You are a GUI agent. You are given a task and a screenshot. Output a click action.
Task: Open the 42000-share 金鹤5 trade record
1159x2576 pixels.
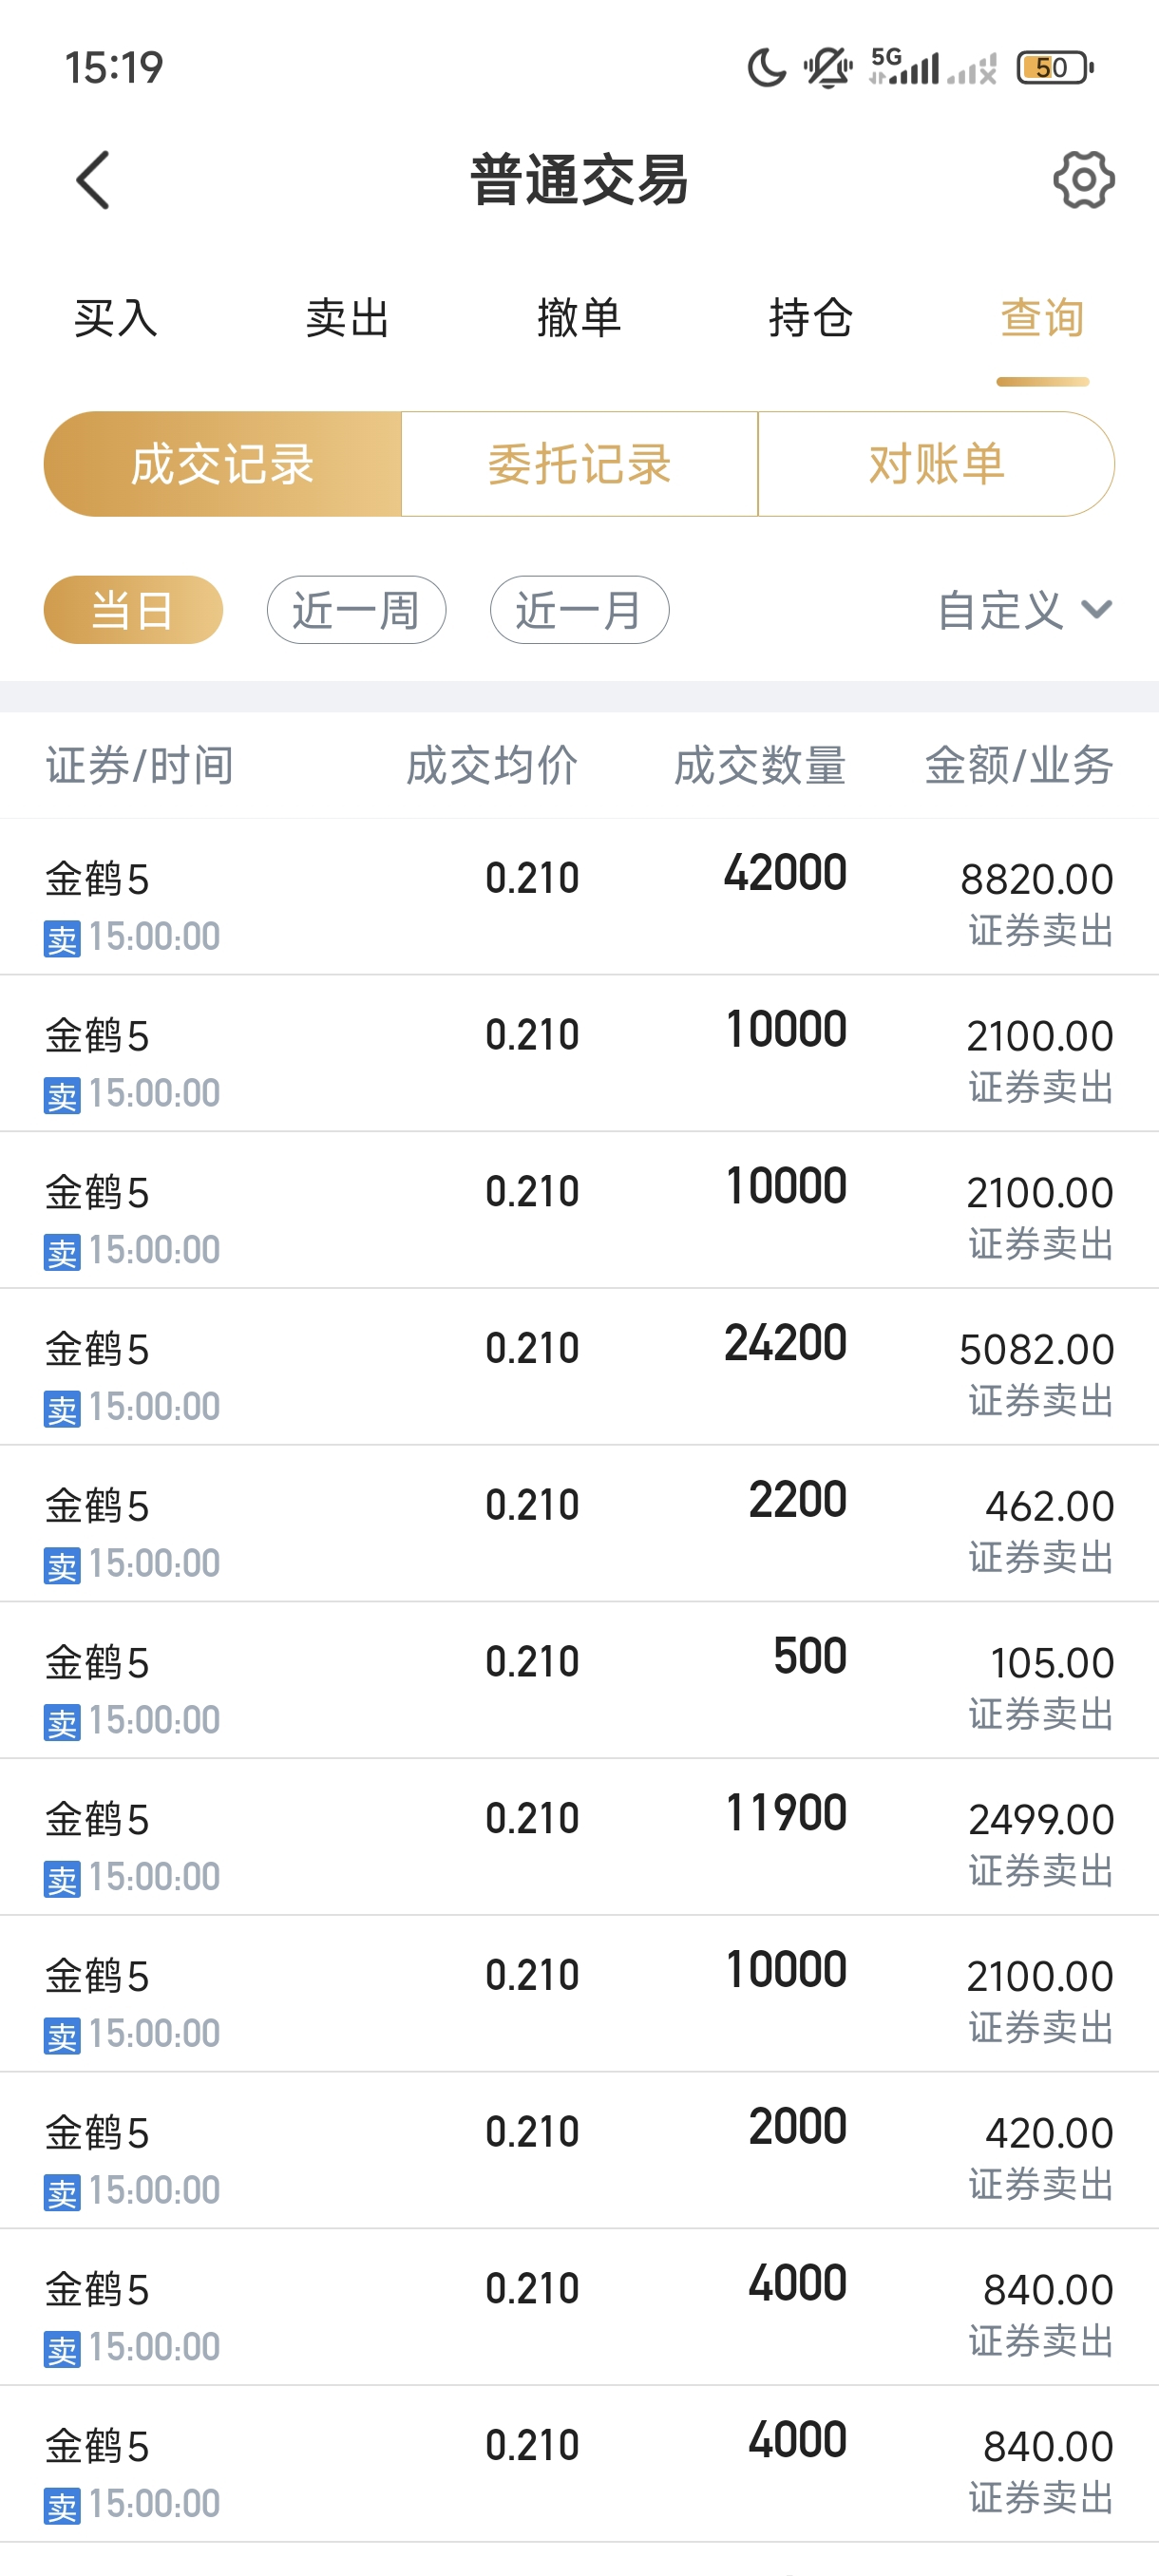click(x=579, y=897)
